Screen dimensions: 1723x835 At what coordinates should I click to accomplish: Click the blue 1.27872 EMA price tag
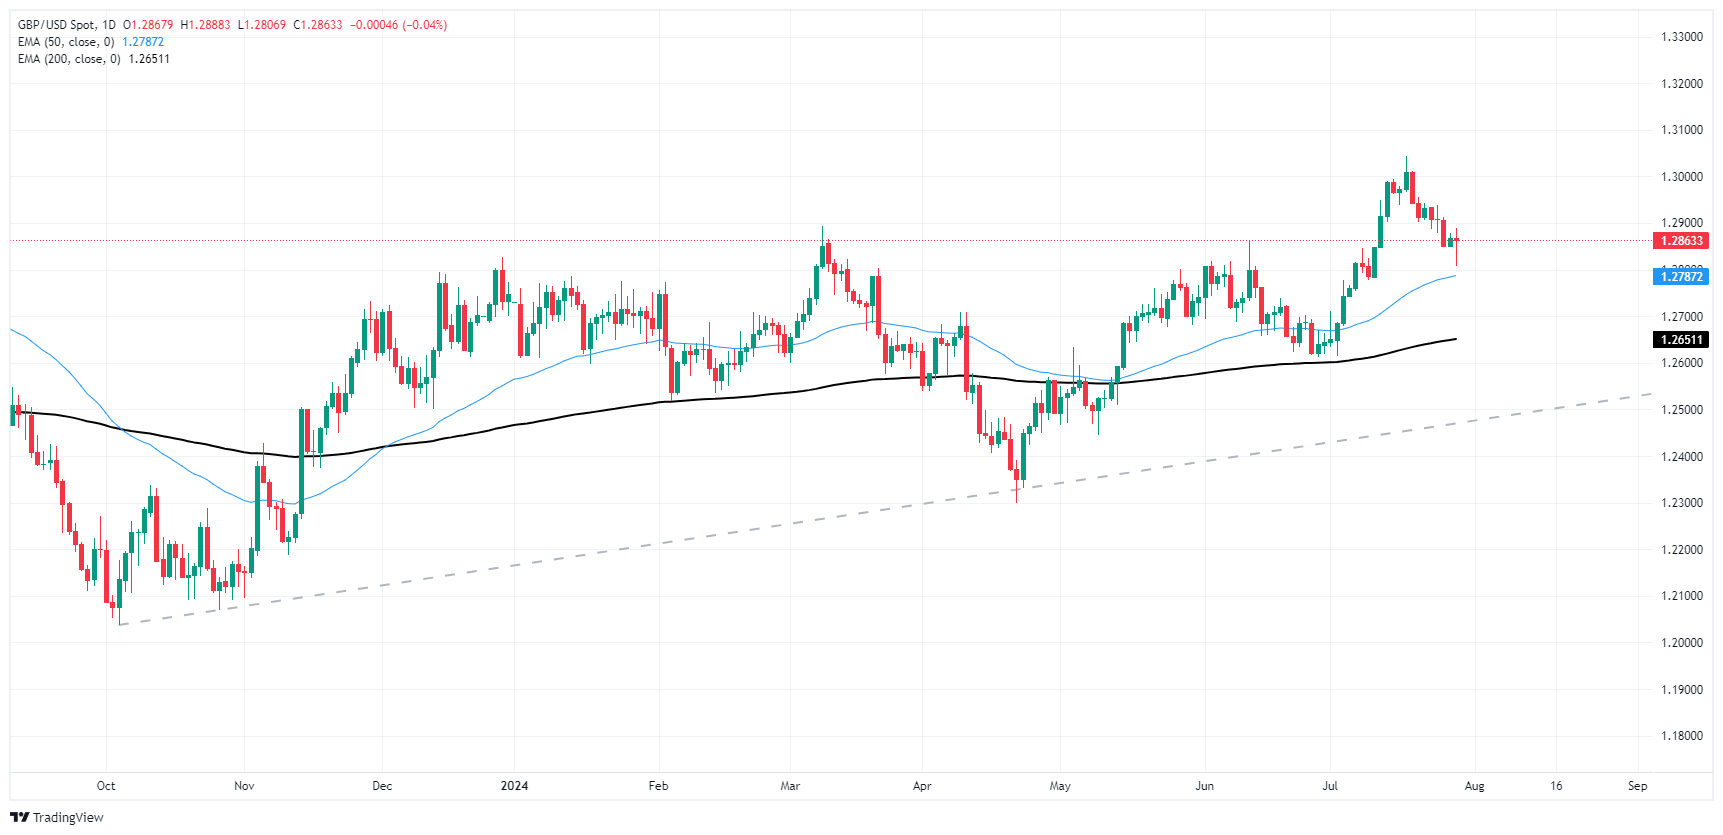coord(1681,277)
